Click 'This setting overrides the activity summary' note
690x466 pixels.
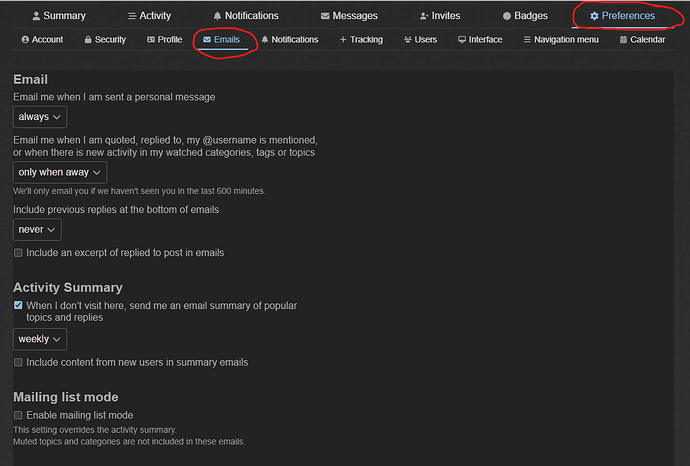(95, 430)
